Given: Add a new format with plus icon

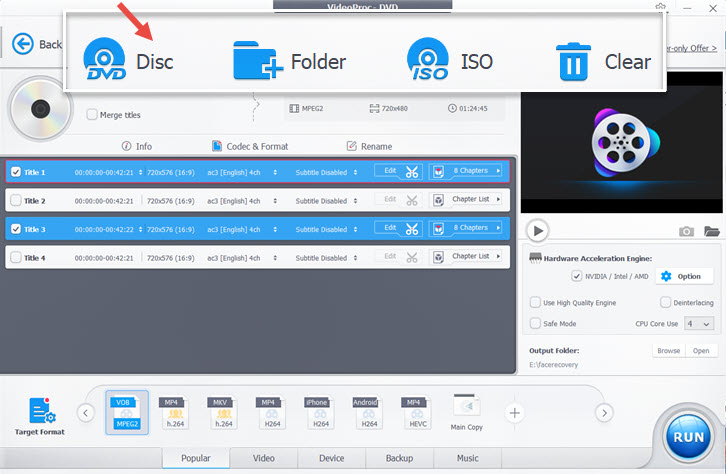Looking at the screenshot, I should point(514,413).
